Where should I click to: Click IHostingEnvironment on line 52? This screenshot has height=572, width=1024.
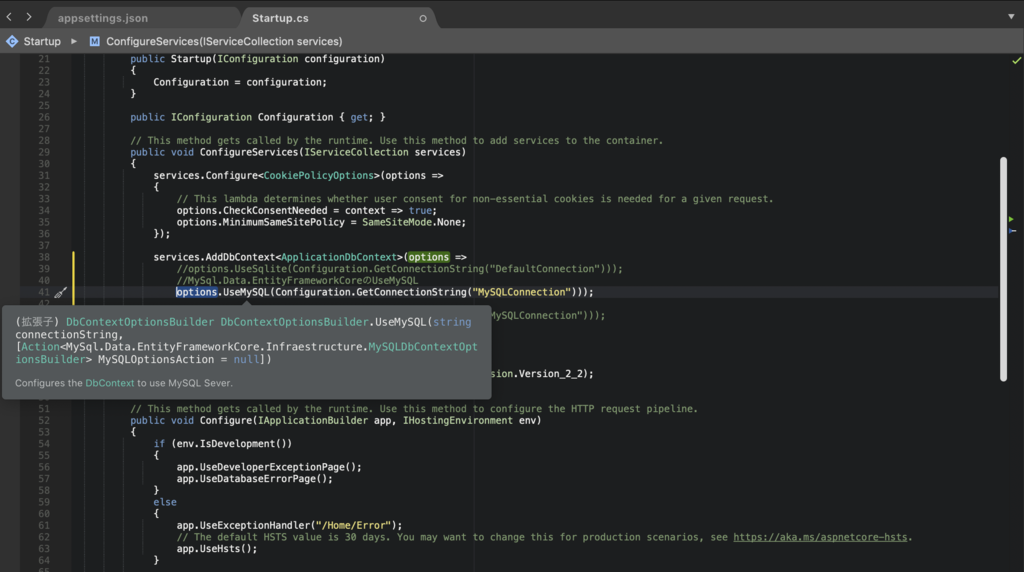458,421
